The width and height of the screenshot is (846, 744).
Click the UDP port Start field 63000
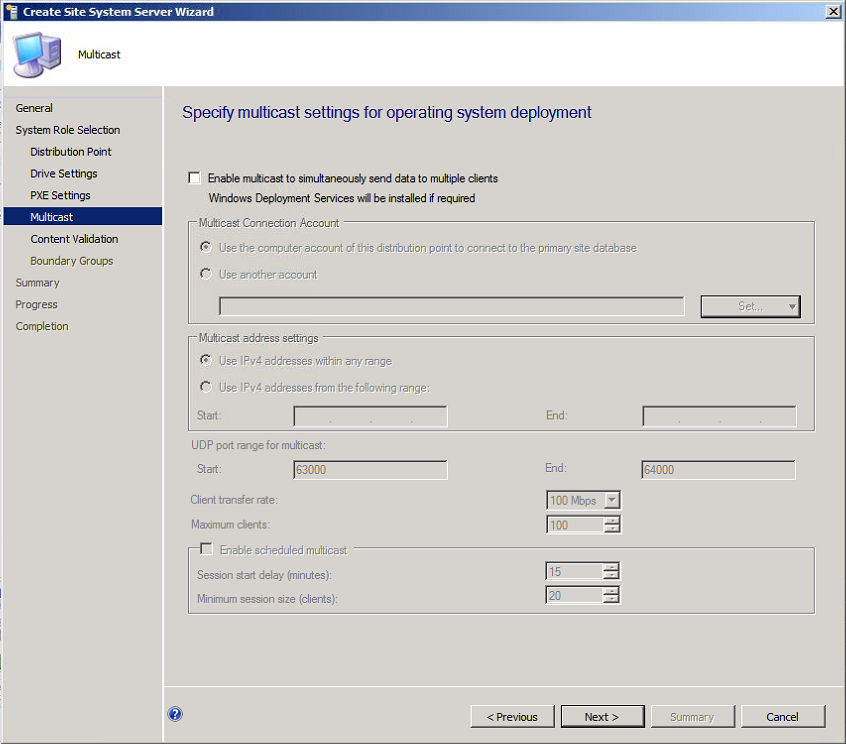pos(370,469)
